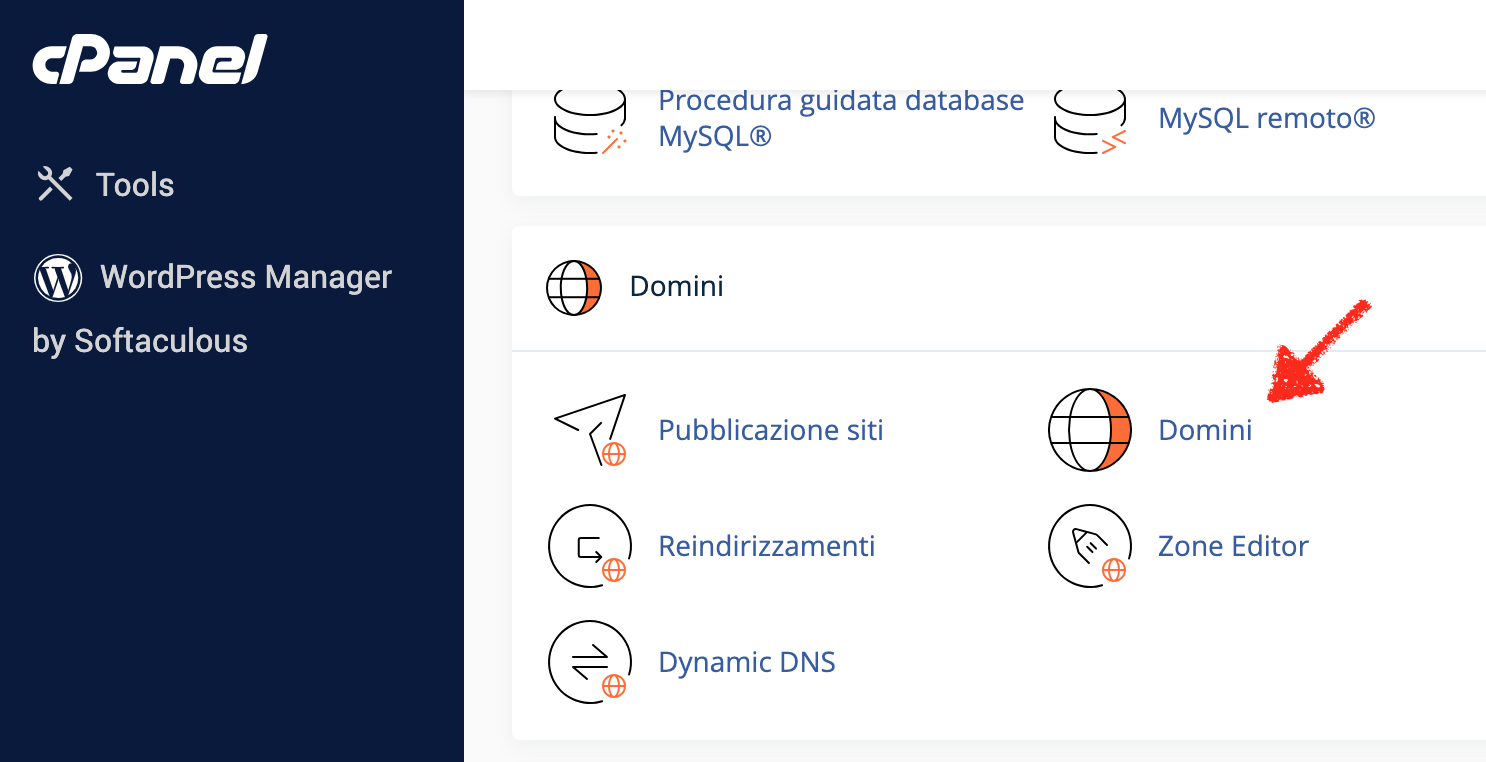Viewport: 1486px width, 762px height.
Task: Open WordPress Manager by Softaculous
Action: click(212, 308)
